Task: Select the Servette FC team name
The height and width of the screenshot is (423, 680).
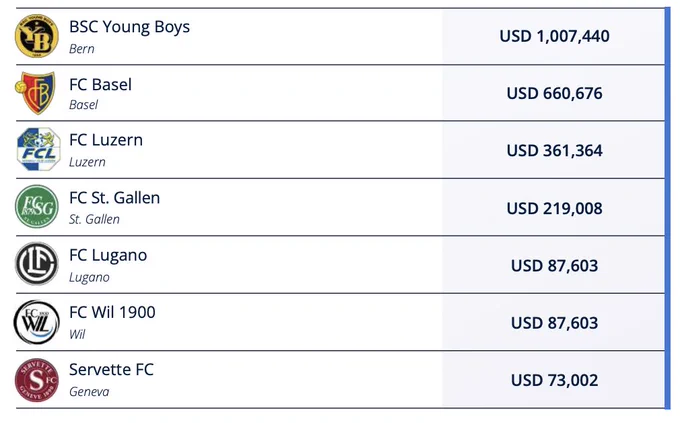Action: (111, 370)
